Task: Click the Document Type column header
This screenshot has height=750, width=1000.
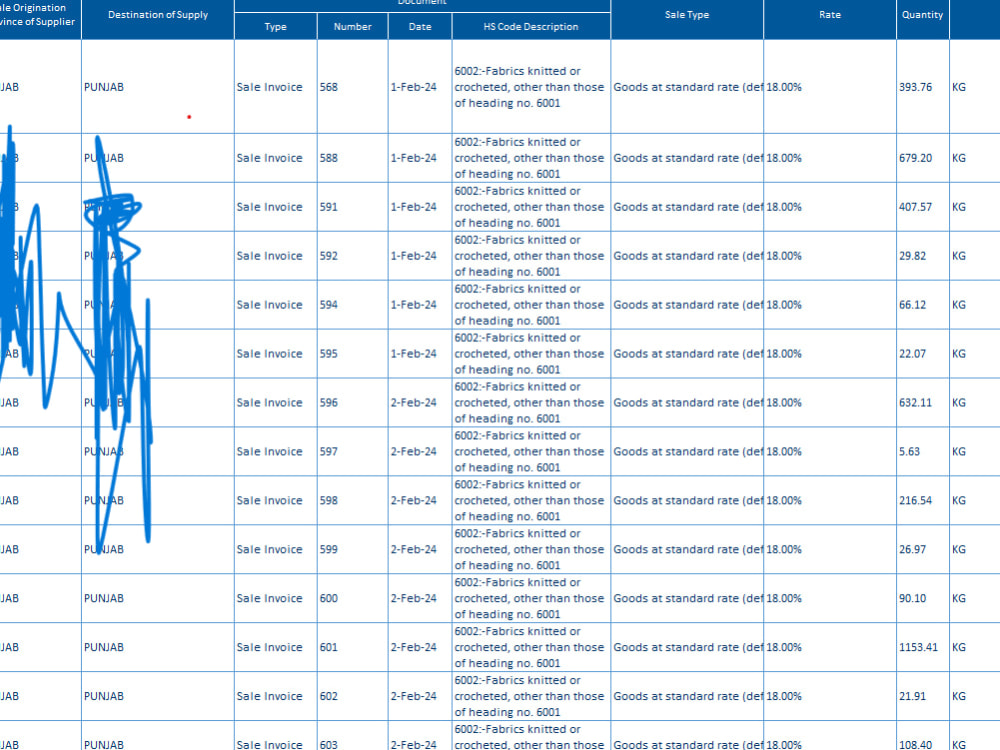Action: click(276, 27)
